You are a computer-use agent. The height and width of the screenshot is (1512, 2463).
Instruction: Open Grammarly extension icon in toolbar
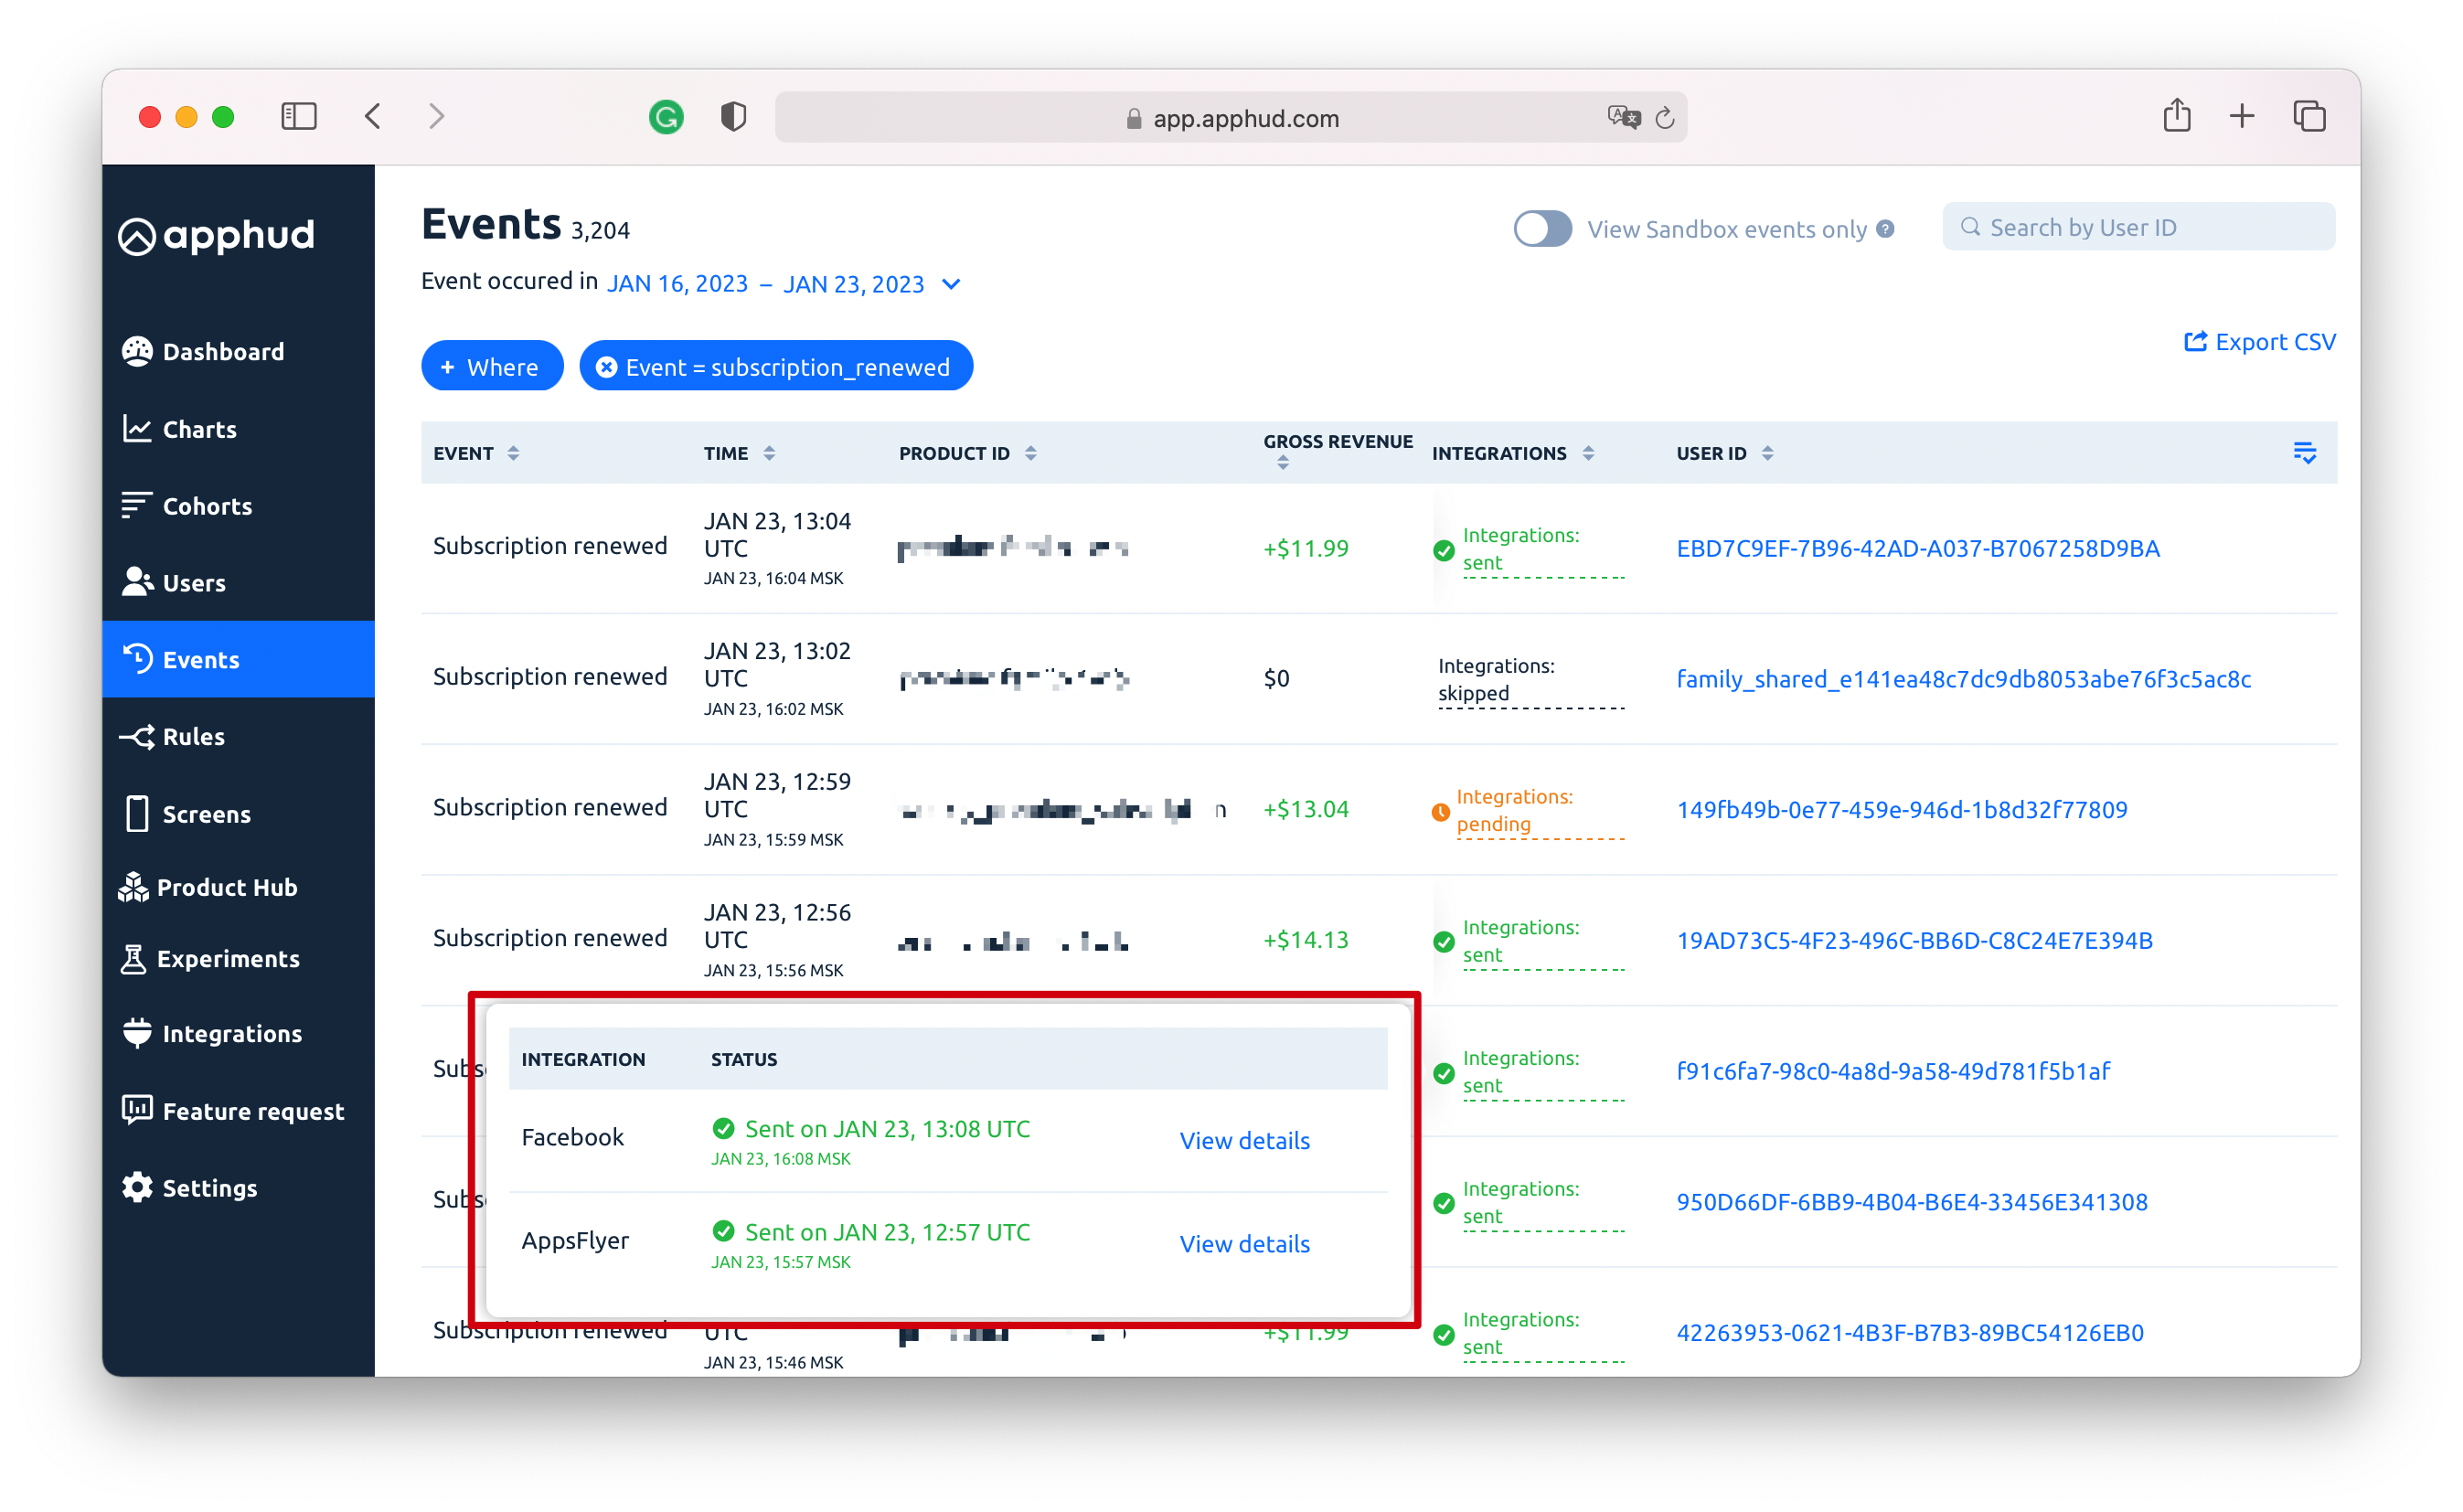tap(666, 117)
